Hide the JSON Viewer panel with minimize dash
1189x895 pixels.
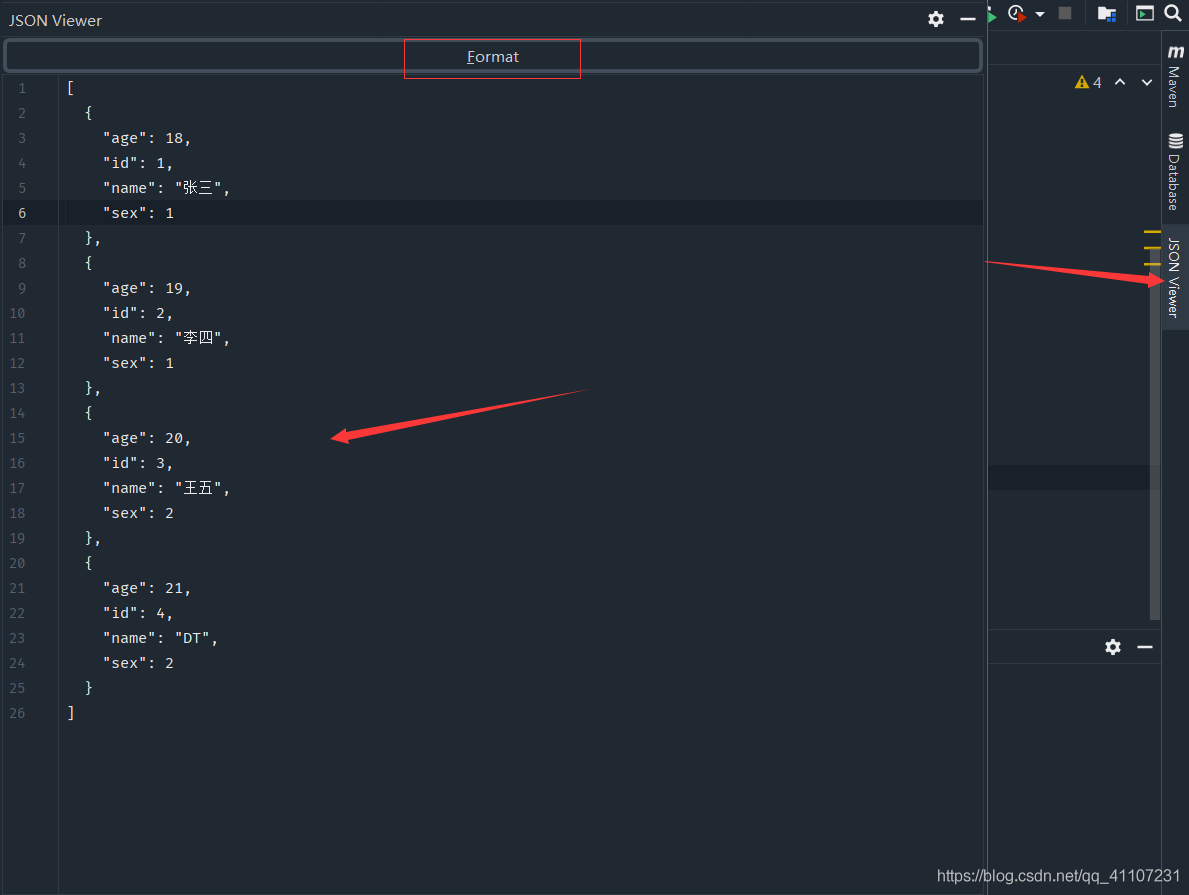[967, 19]
